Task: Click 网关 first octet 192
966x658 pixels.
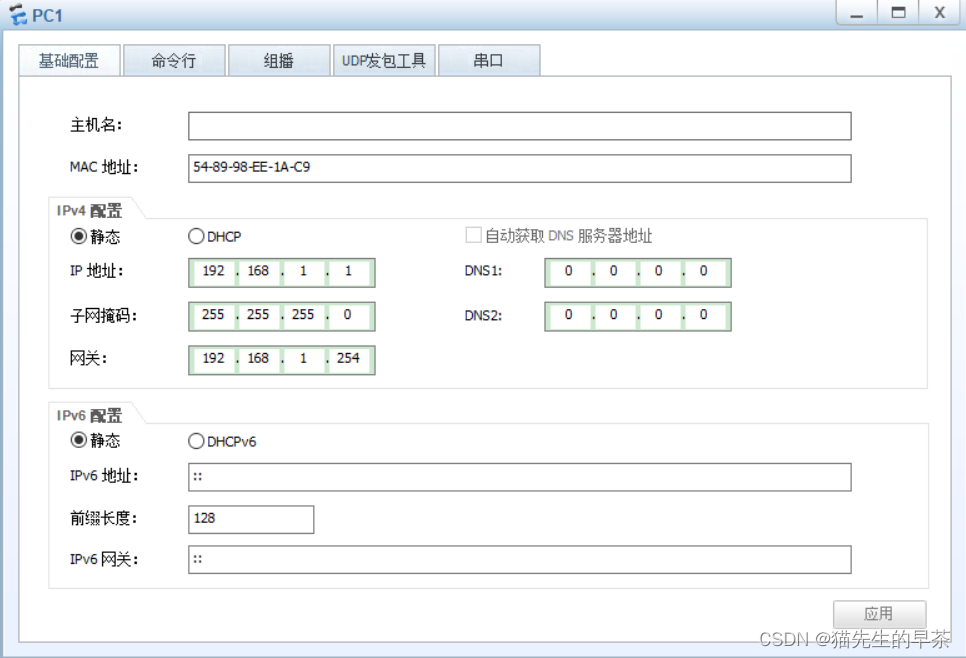Action: 213,359
